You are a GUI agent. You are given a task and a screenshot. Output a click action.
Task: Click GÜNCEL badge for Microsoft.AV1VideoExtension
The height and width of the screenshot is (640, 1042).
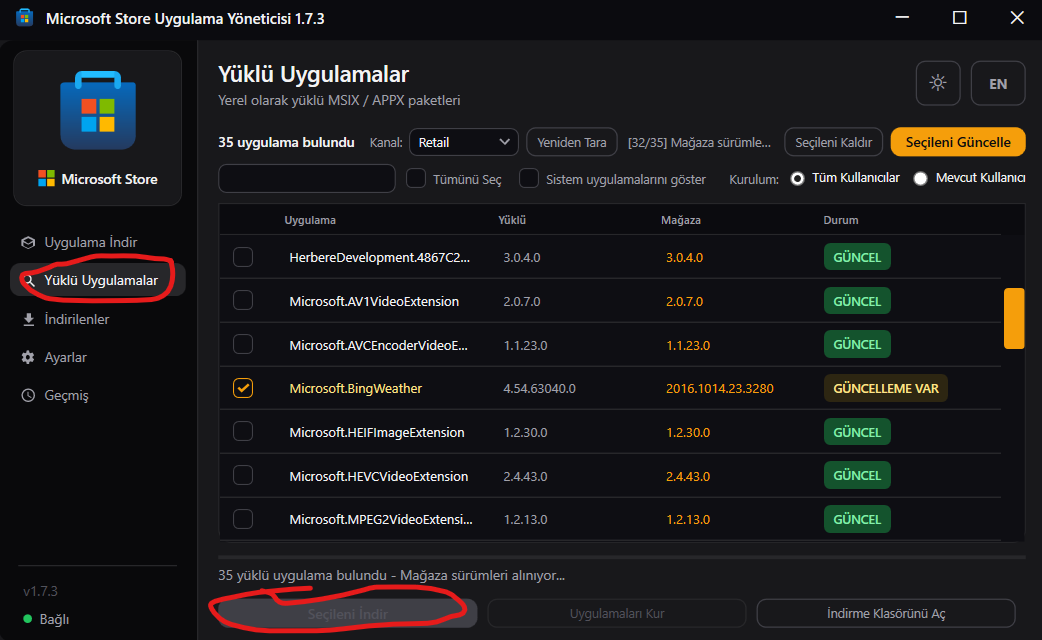[857, 301]
